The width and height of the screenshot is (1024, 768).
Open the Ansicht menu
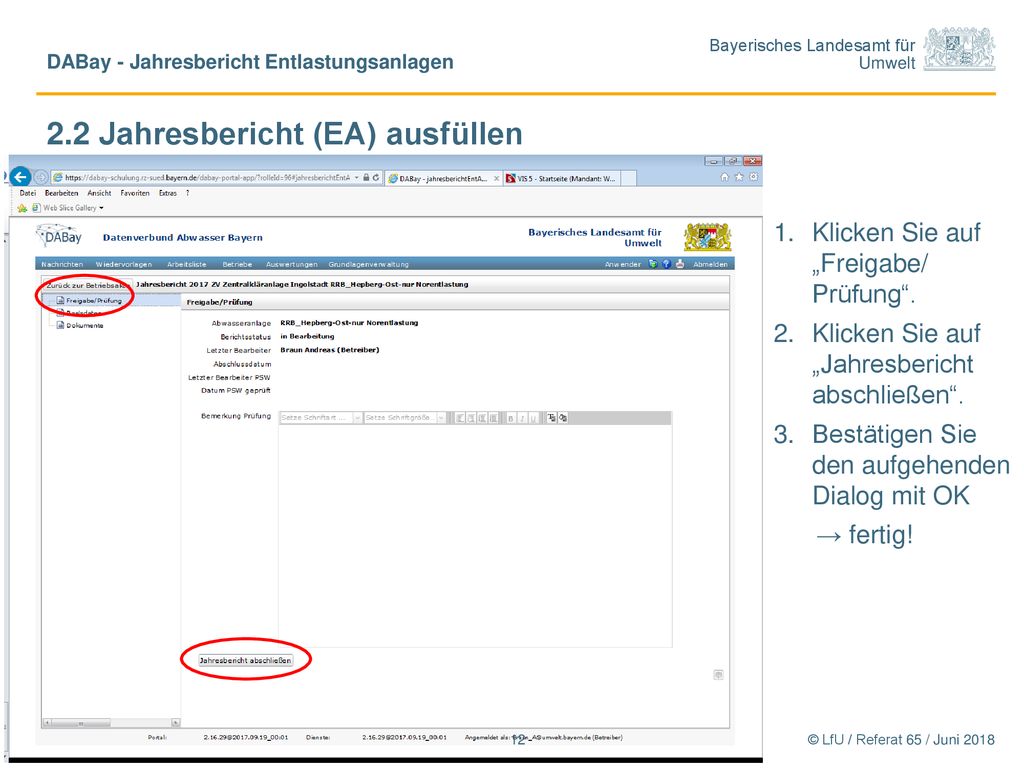(99, 193)
